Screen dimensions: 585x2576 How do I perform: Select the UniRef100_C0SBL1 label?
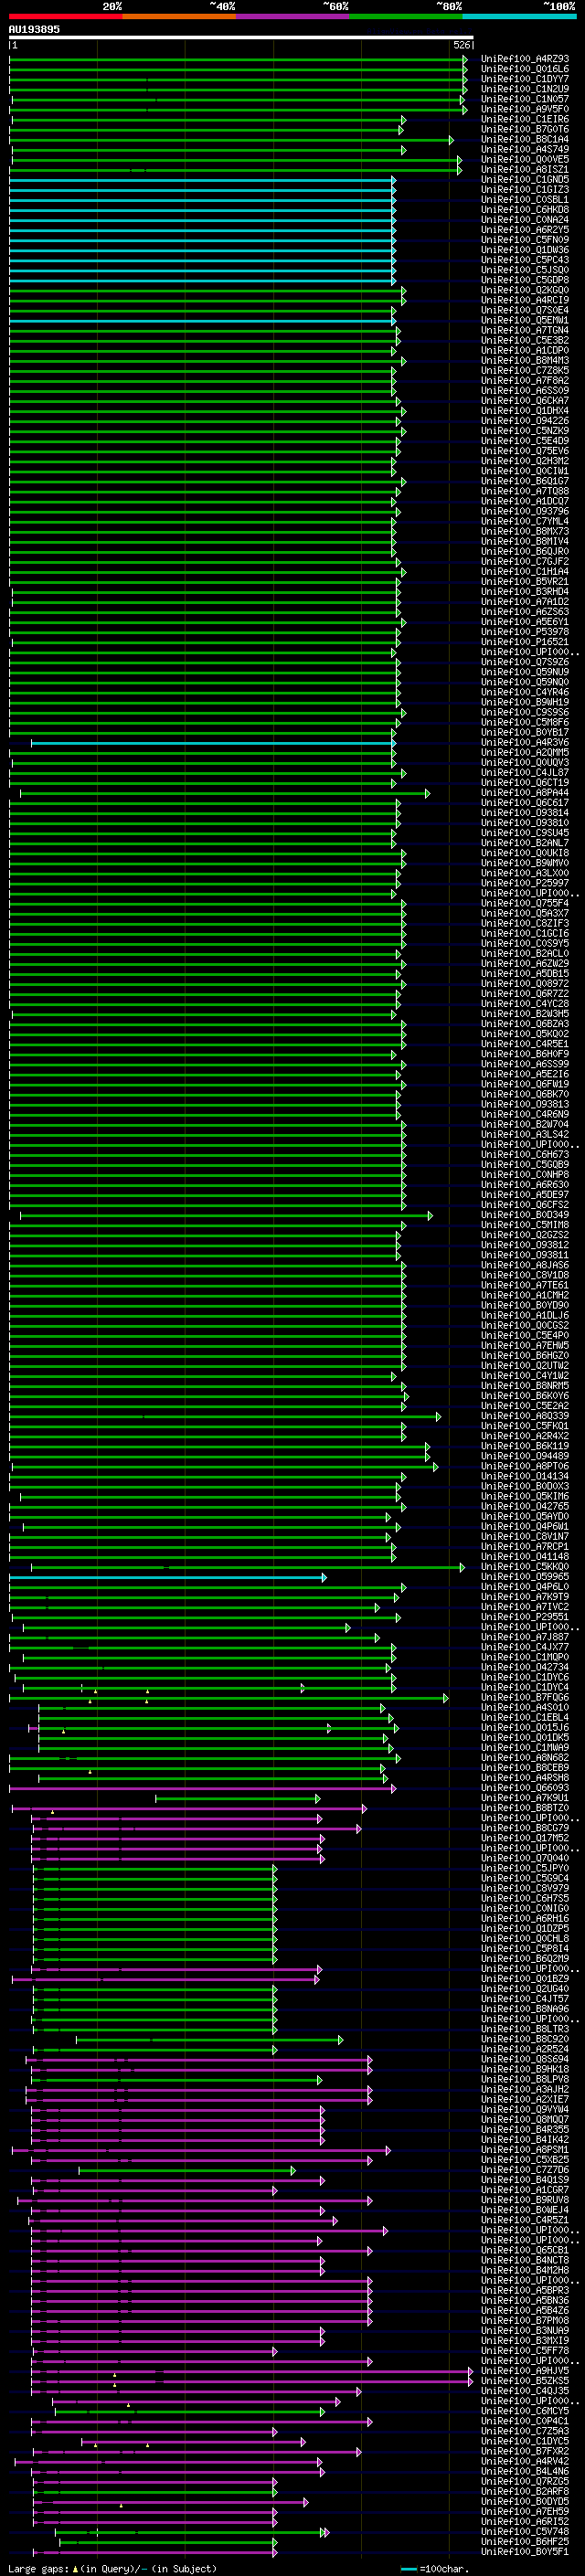tap(525, 200)
